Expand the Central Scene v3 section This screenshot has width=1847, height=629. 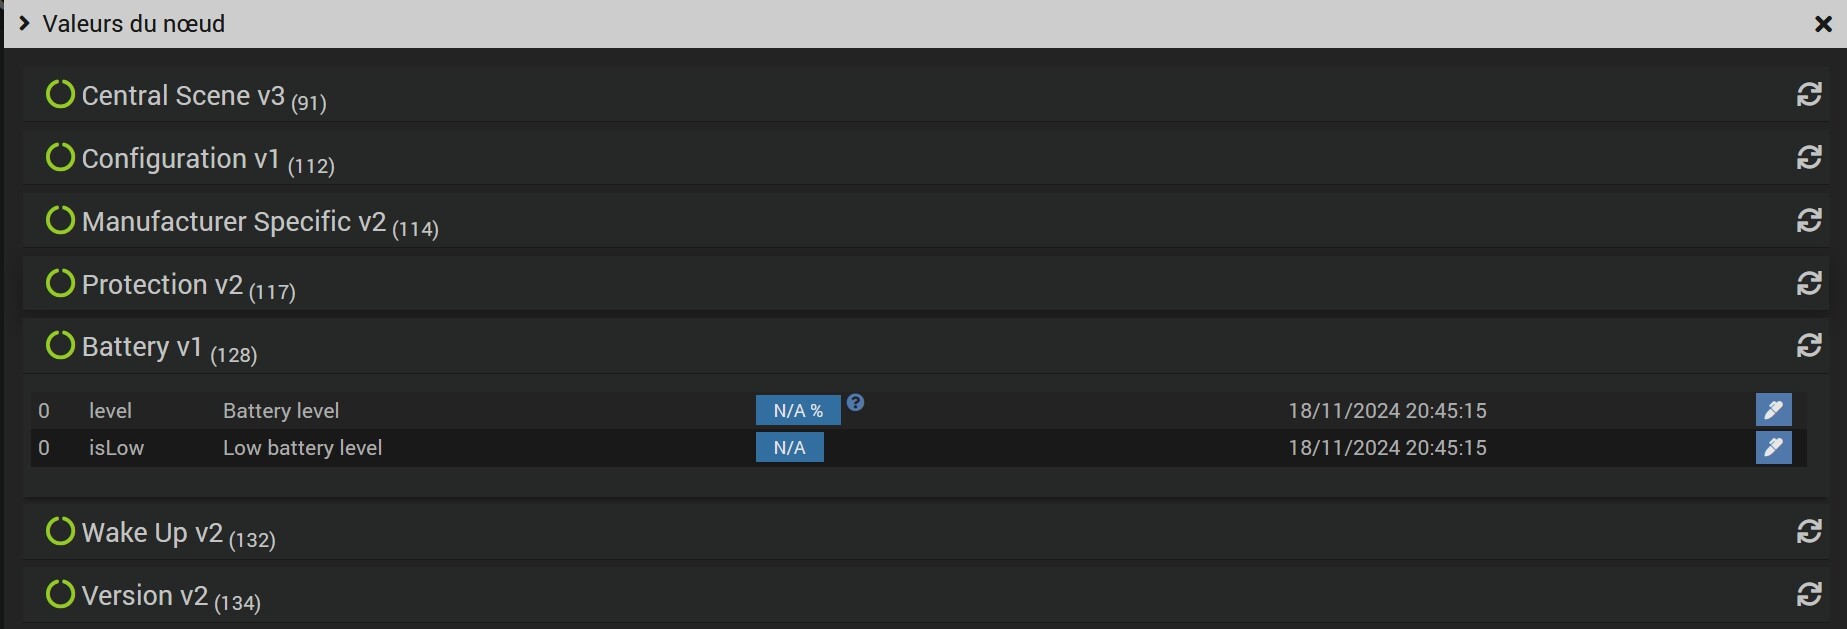[x=183, y=96]
